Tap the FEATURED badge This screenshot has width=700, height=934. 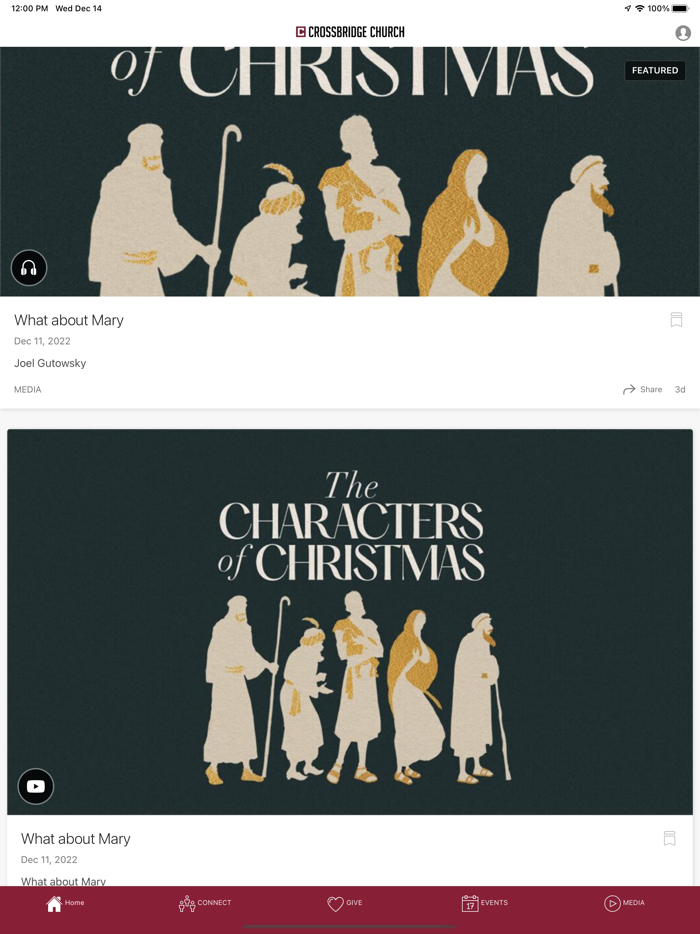click(x=655, y=70)
